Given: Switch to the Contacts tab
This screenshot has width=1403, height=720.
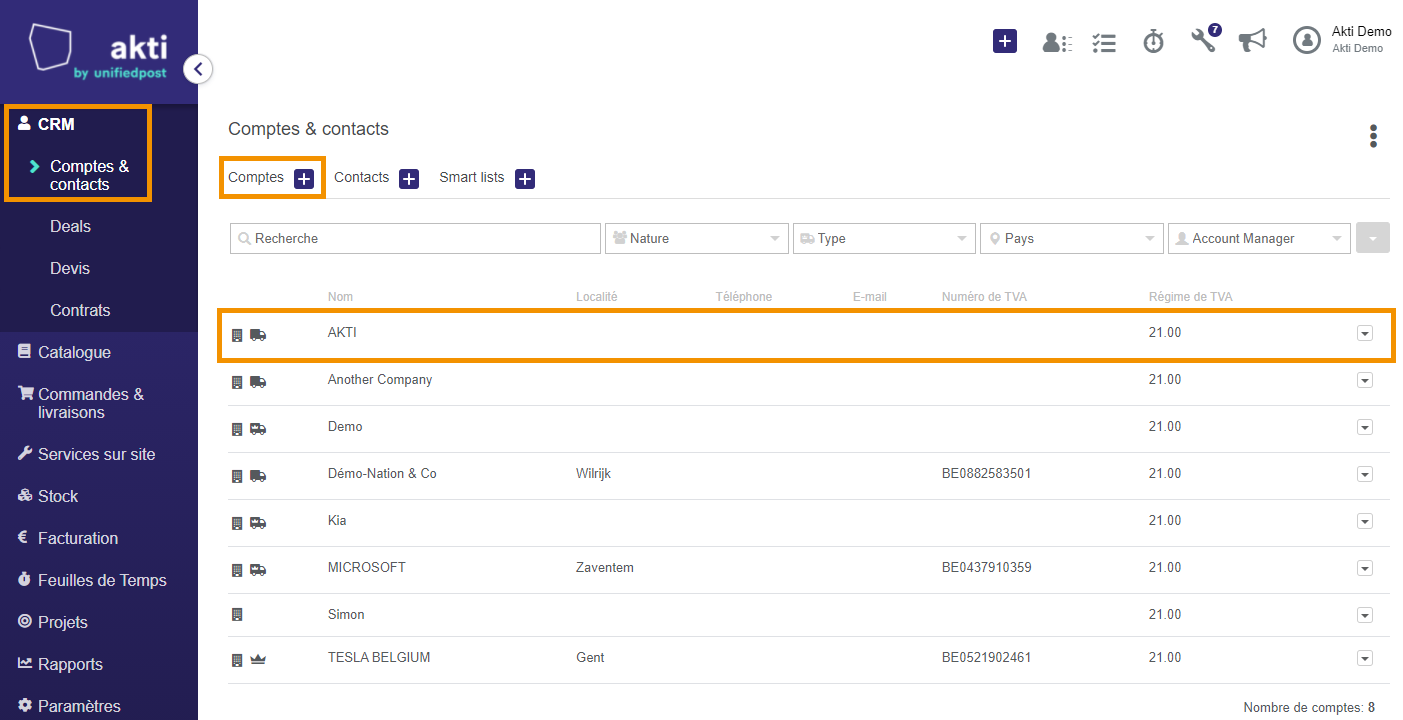Looking at the screenshot, I should coord(361,177).
